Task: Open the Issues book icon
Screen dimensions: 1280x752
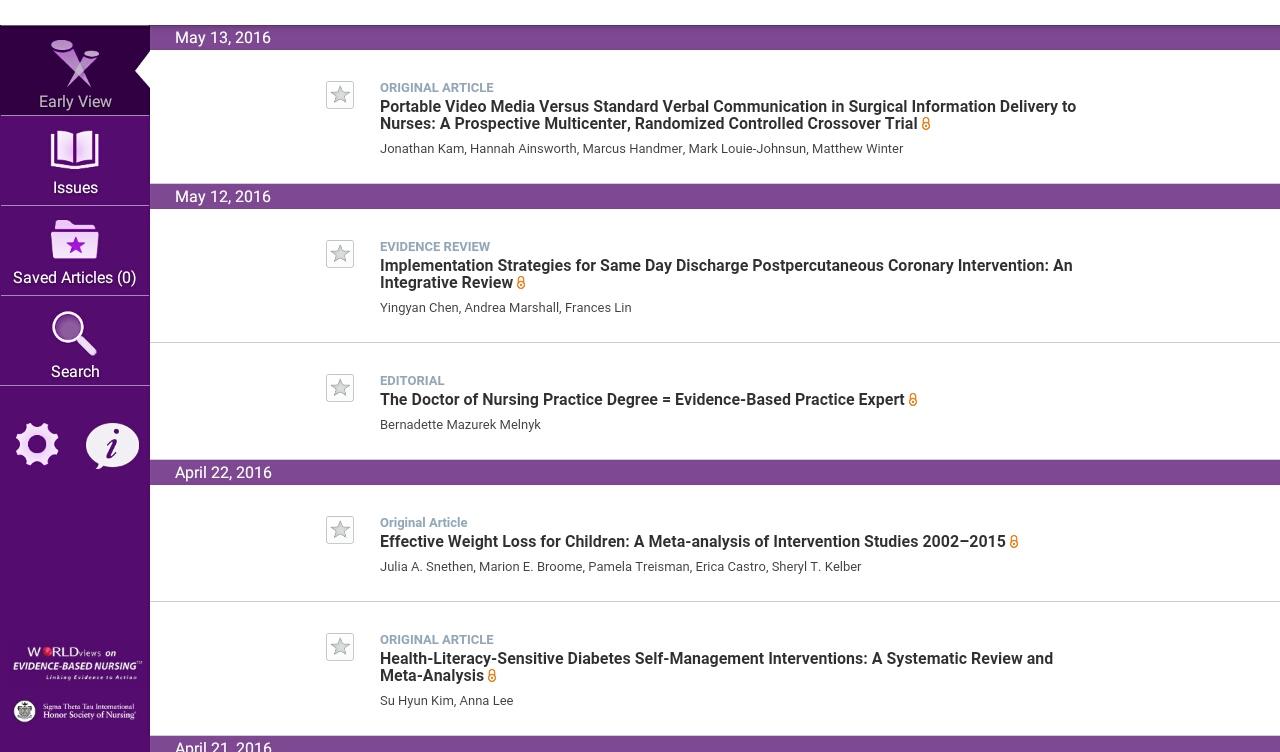Action: pos(75,151)
